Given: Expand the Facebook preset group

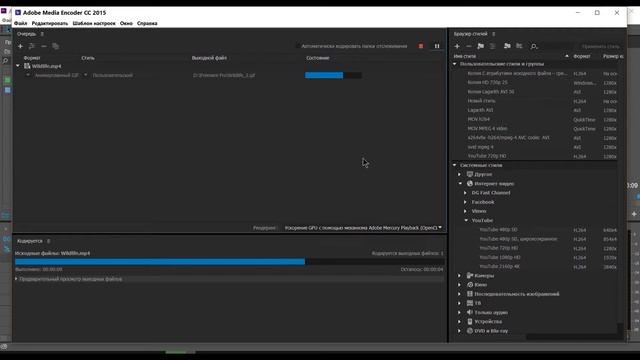Looking at the screenshot, I should pos(465,202).
